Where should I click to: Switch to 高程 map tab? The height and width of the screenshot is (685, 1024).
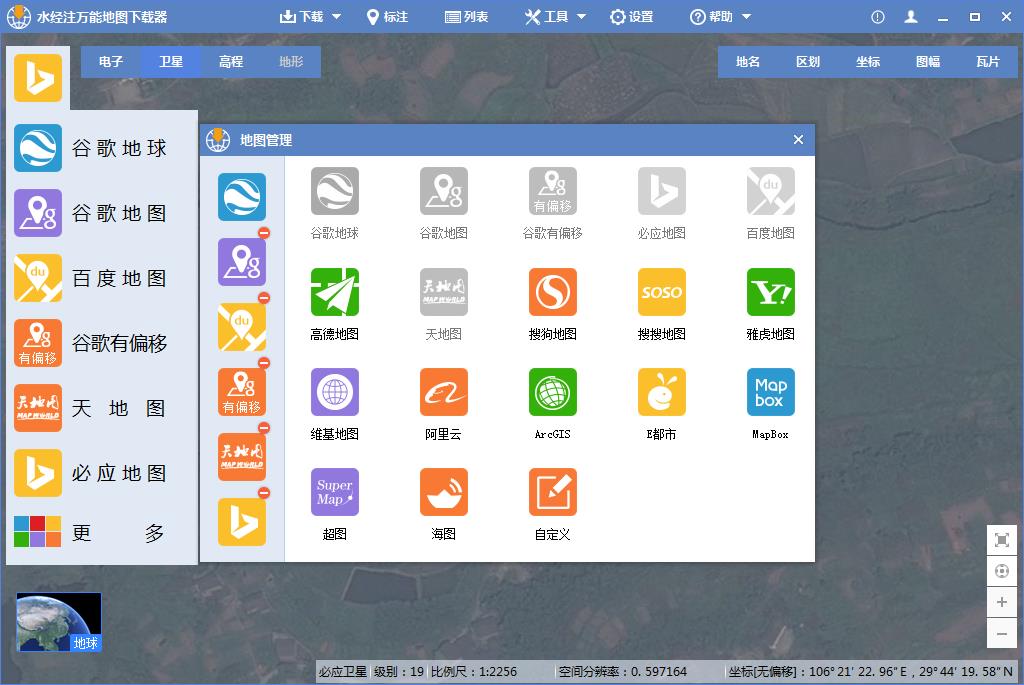coord(231,61)
